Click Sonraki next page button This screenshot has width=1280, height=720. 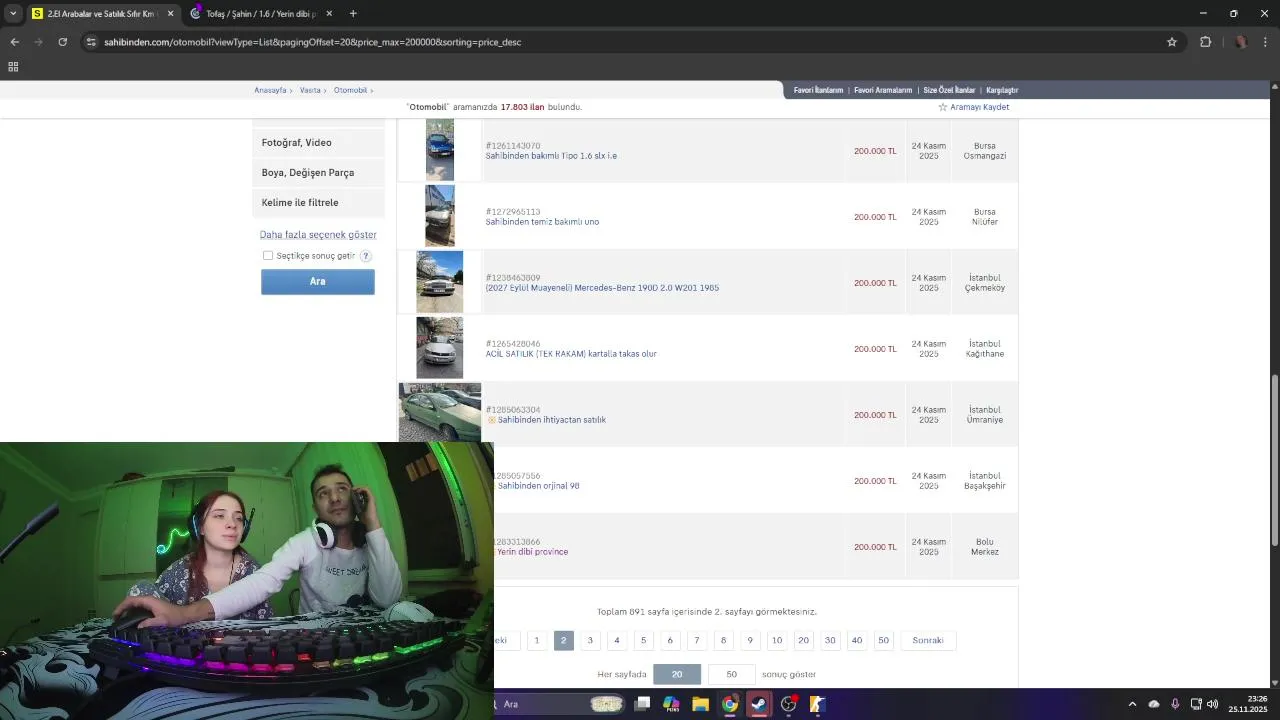(928, 640)
